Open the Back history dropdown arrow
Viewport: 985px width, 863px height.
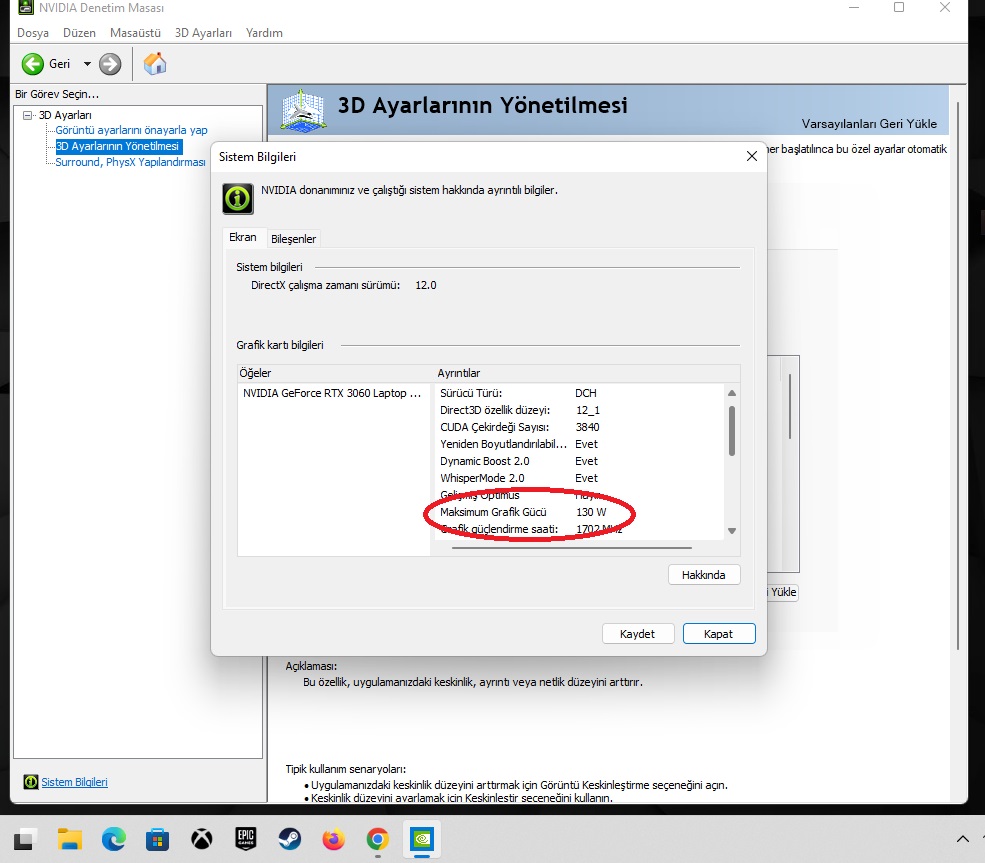[x=87, y=64]
